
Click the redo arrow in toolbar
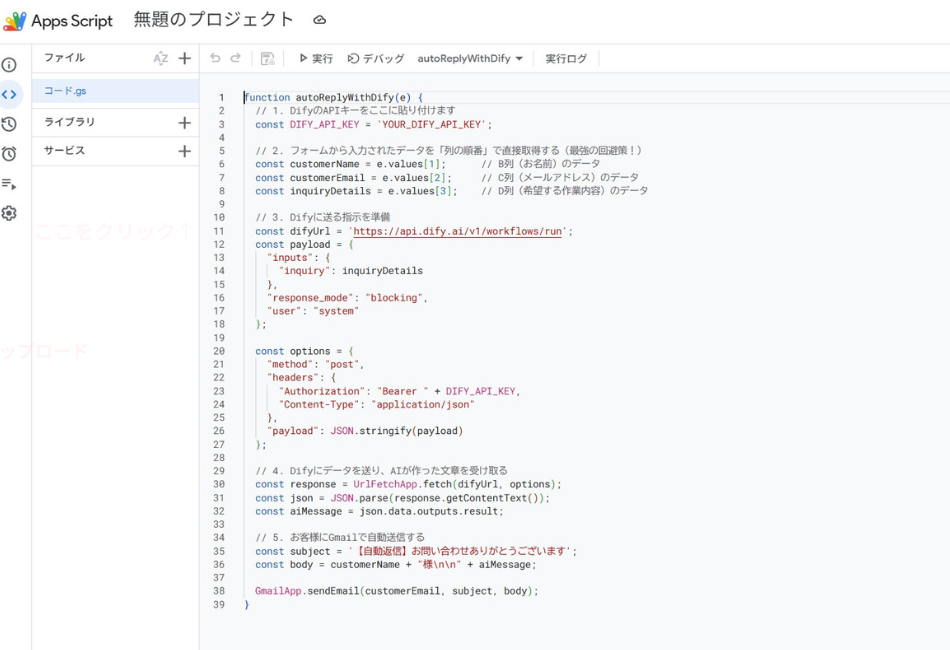(x=236, y=59)
